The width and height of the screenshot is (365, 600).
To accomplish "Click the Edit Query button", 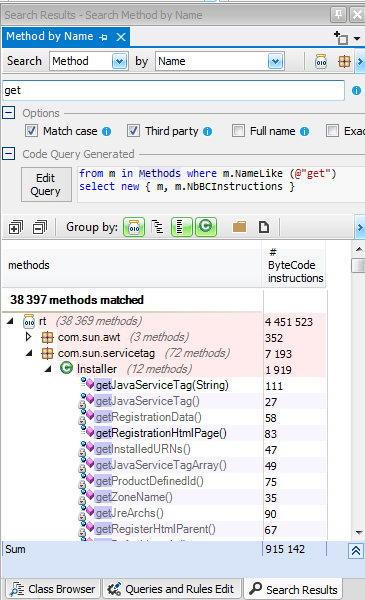I will (x=46, y=184).
